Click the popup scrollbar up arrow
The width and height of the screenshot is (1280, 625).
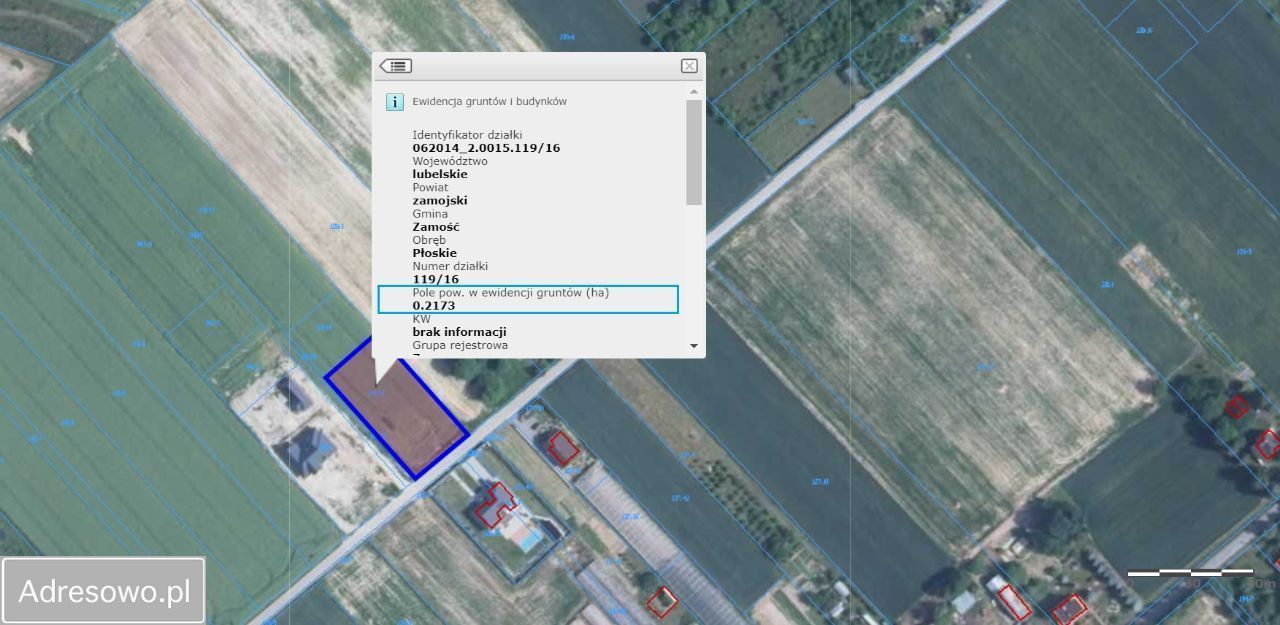coord(694,92)
